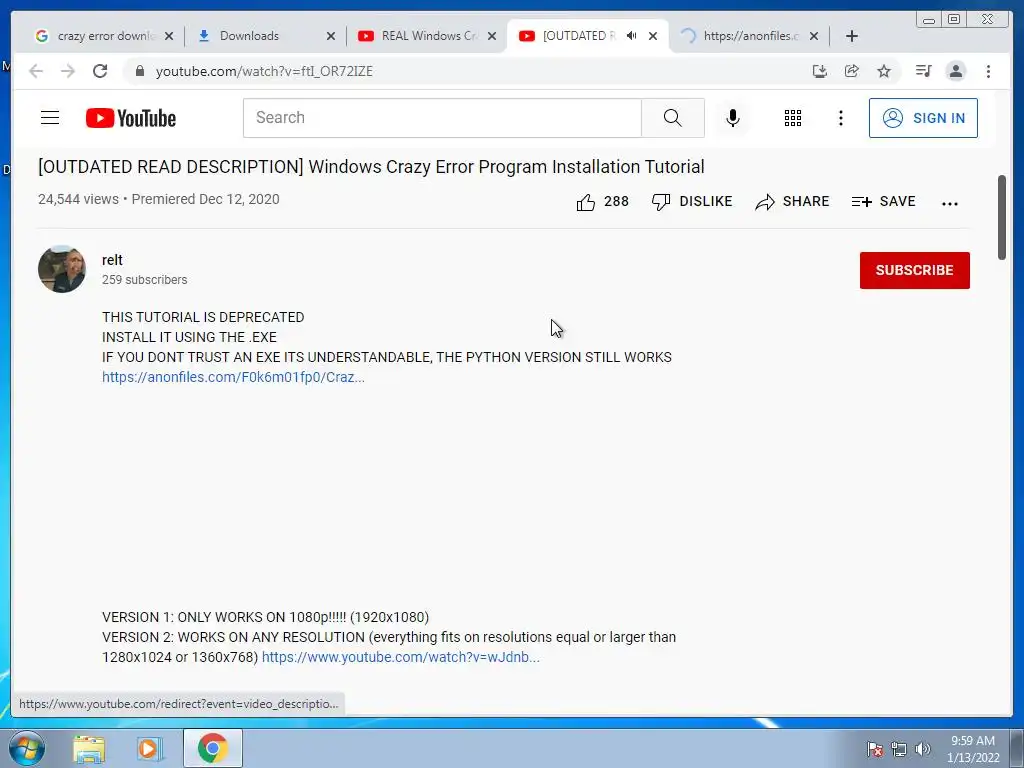Close the Downloads tab

330,36
